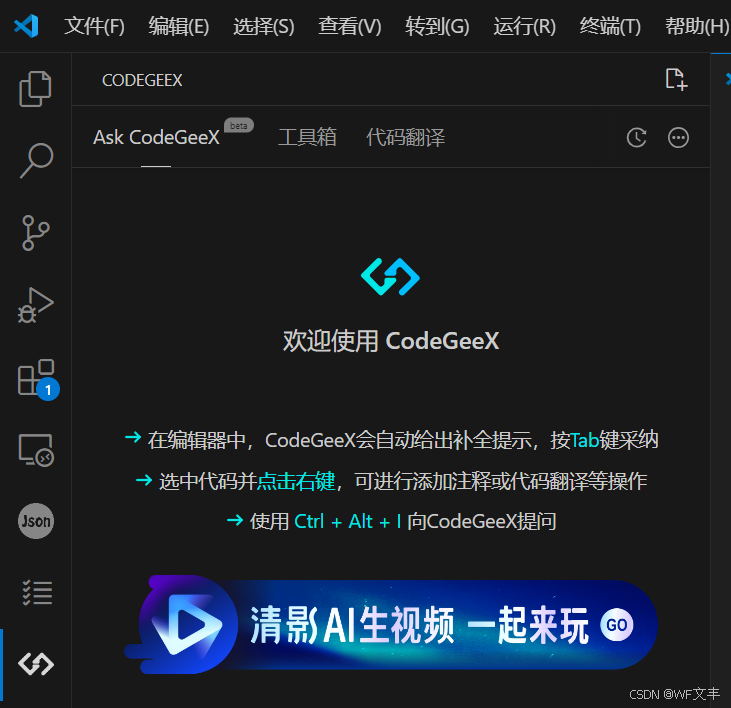Open Extensions view with badge
The image size is (731, 708).
click(x=37, y=378)
